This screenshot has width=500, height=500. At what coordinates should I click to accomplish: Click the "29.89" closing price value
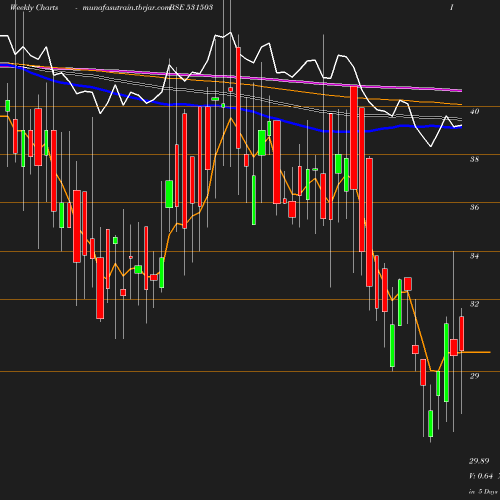point(479,461)
